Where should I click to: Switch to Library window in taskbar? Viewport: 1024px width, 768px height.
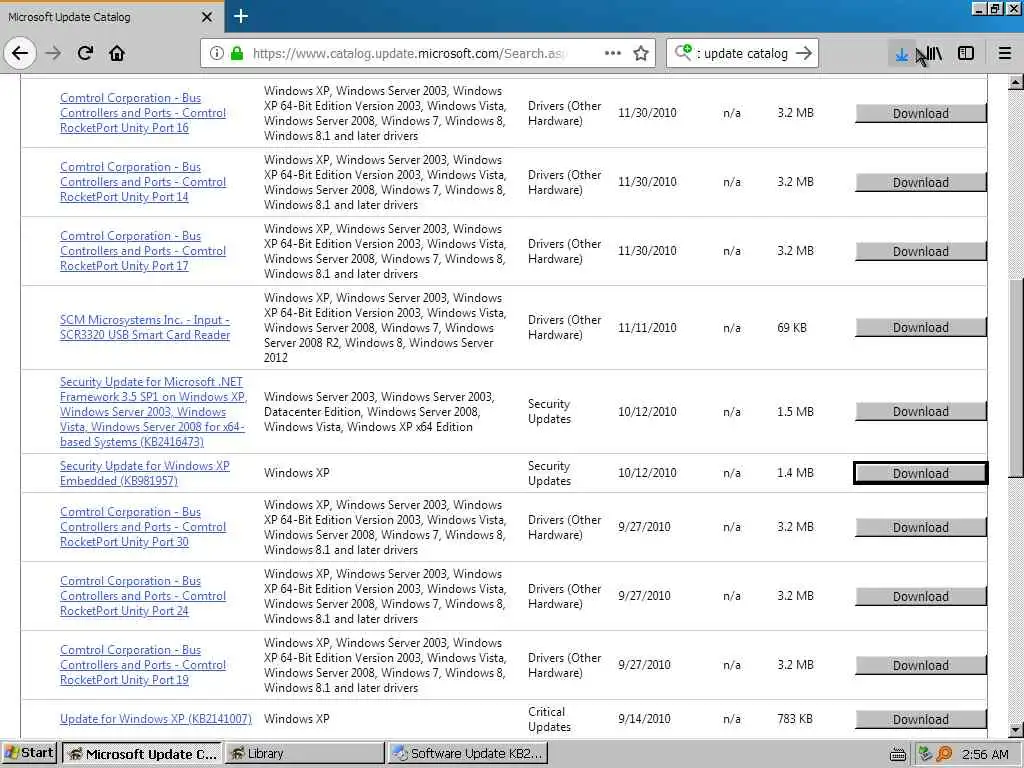(x=305, y=754)
